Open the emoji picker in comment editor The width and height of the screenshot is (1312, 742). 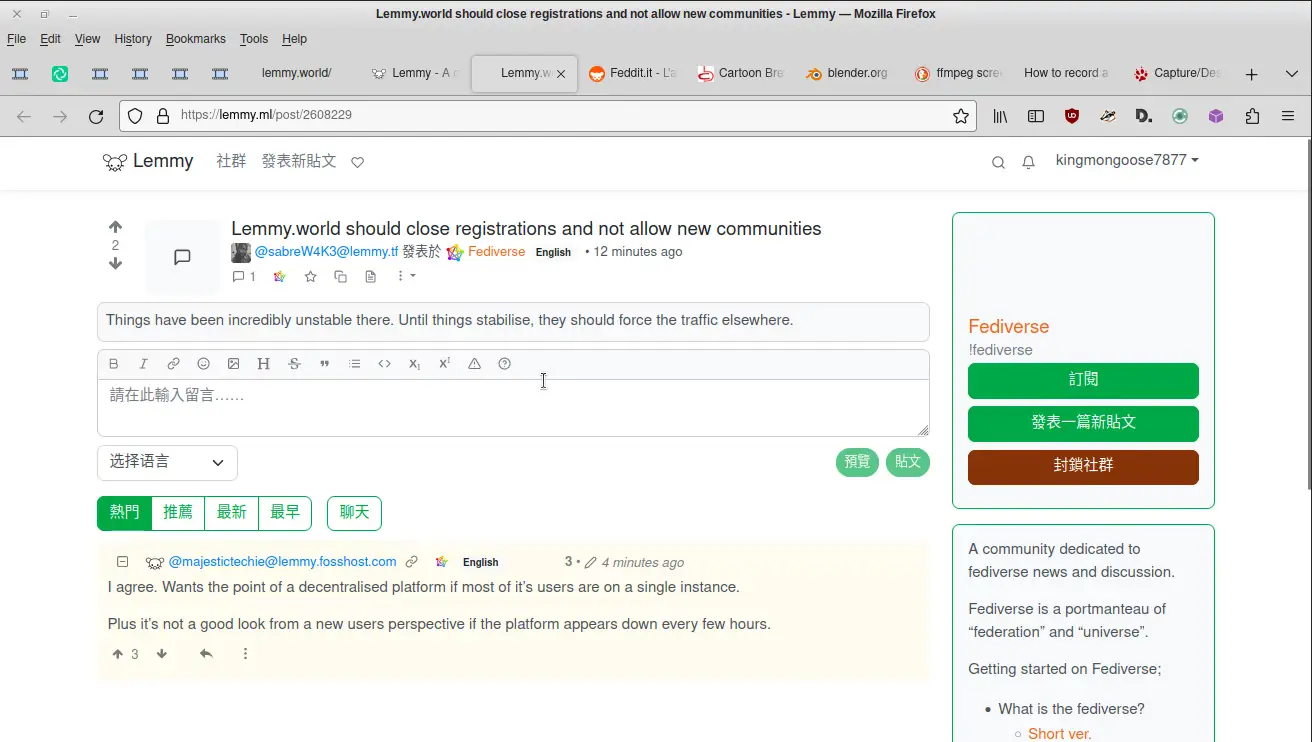coord(204,364)
